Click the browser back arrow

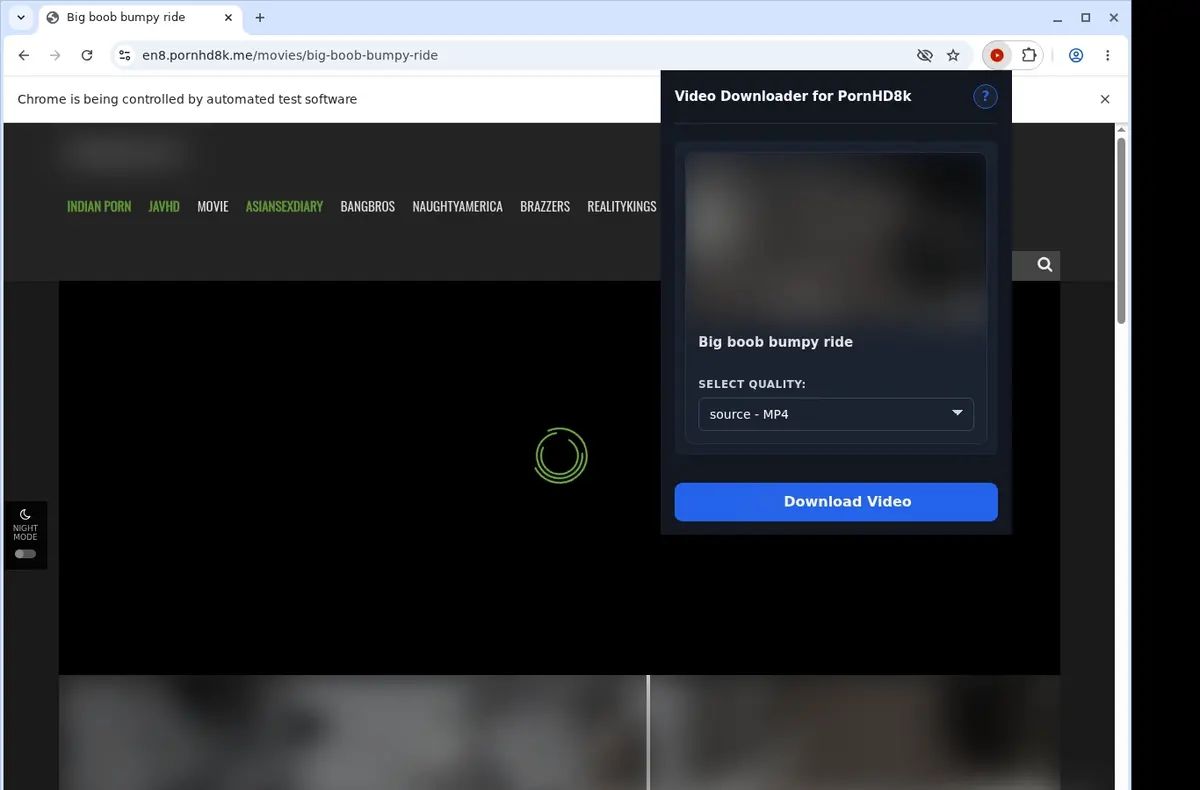tap(24, 56)
